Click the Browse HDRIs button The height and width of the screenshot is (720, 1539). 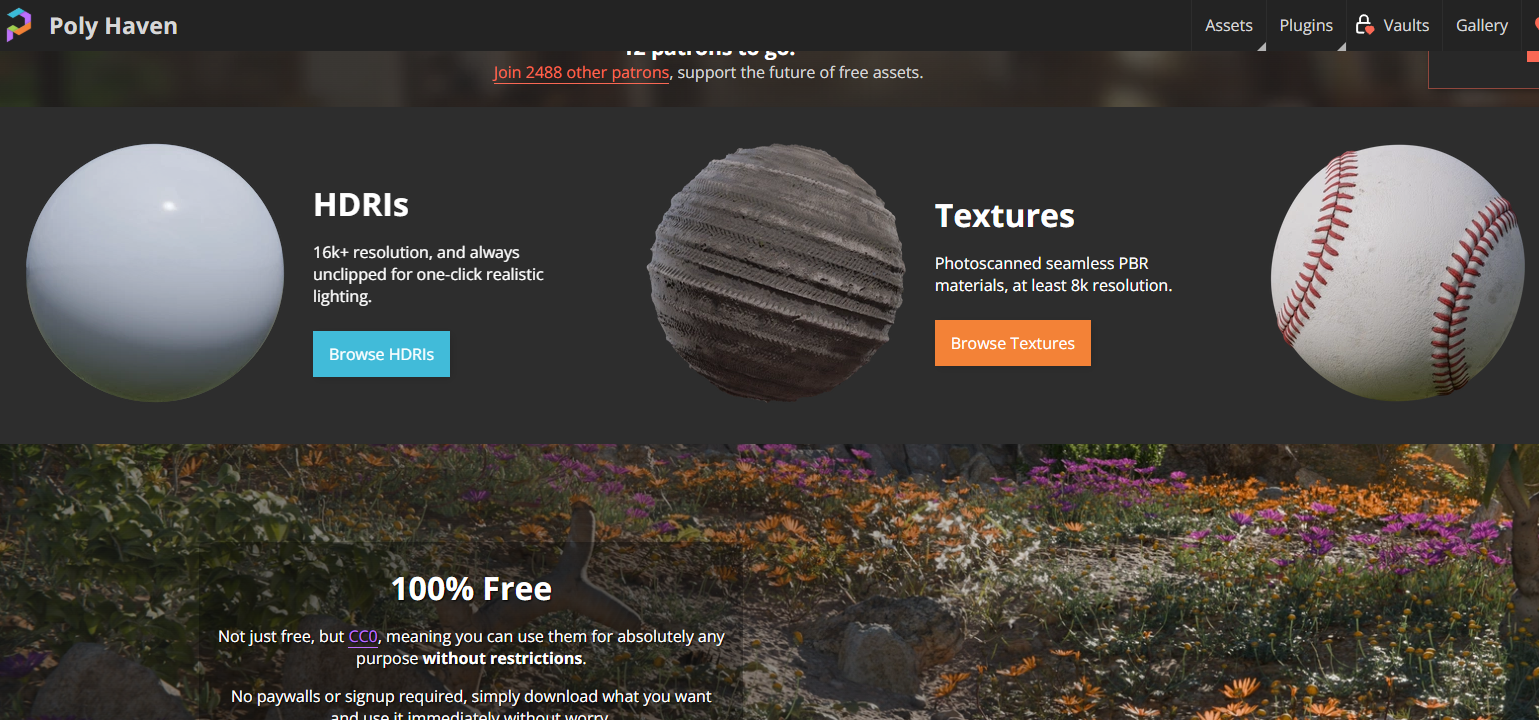(381, 354)
